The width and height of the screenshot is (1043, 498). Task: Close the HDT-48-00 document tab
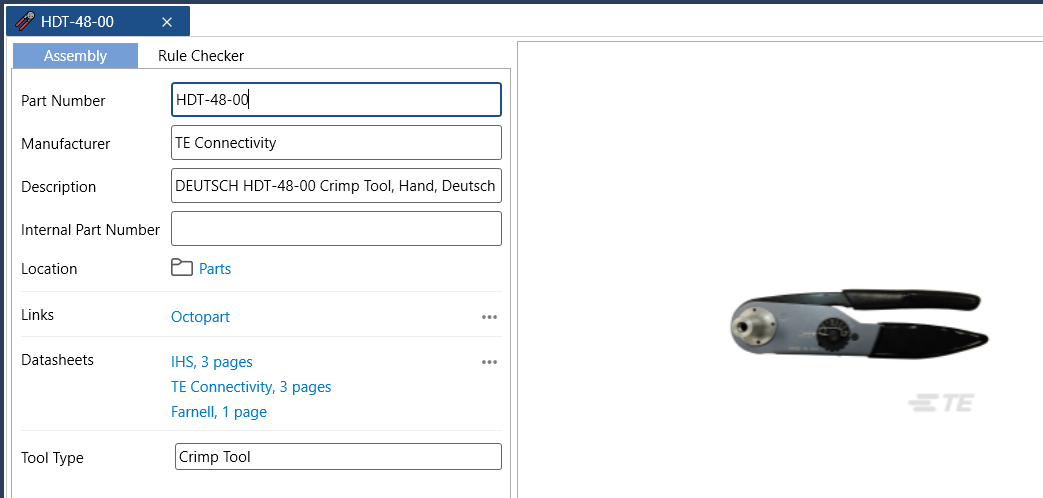point(167,22)
